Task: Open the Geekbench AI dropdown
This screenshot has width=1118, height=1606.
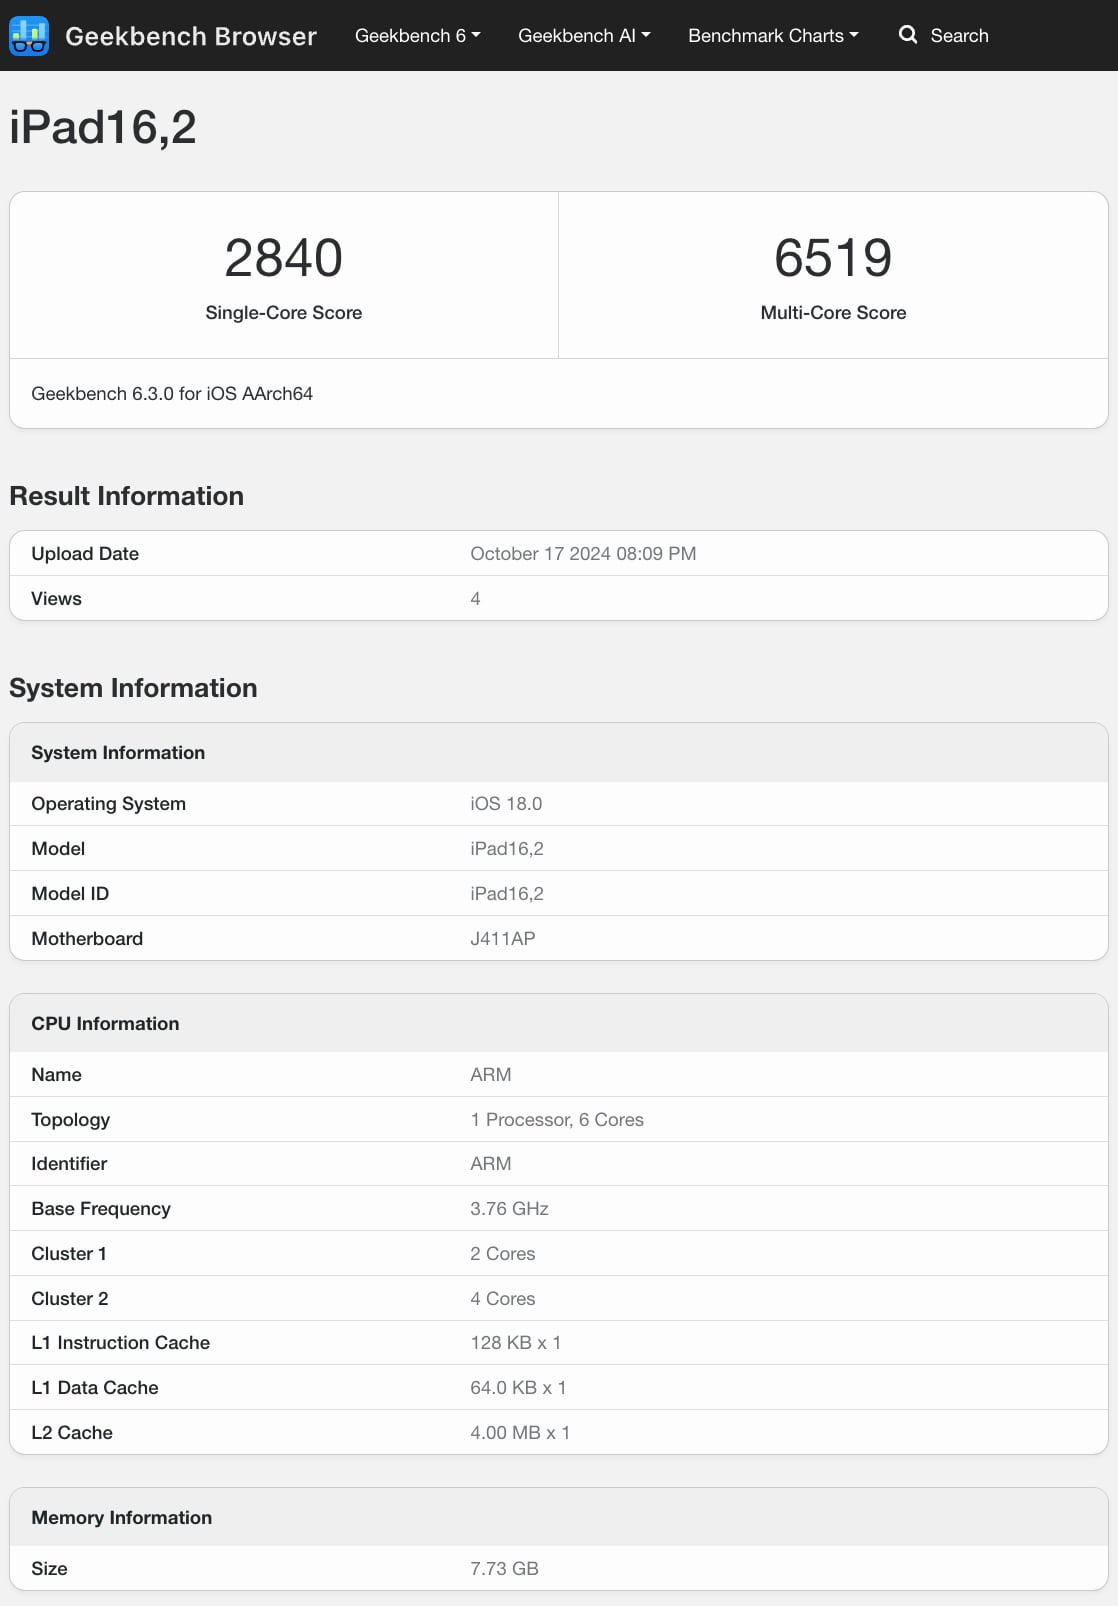Action: point(584,36)
